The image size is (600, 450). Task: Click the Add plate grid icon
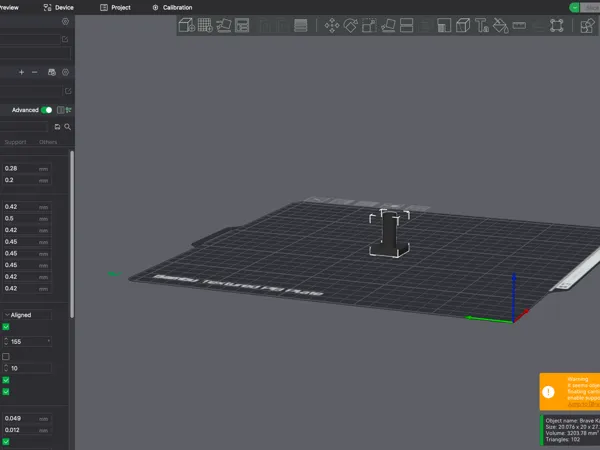coord(205,26)
